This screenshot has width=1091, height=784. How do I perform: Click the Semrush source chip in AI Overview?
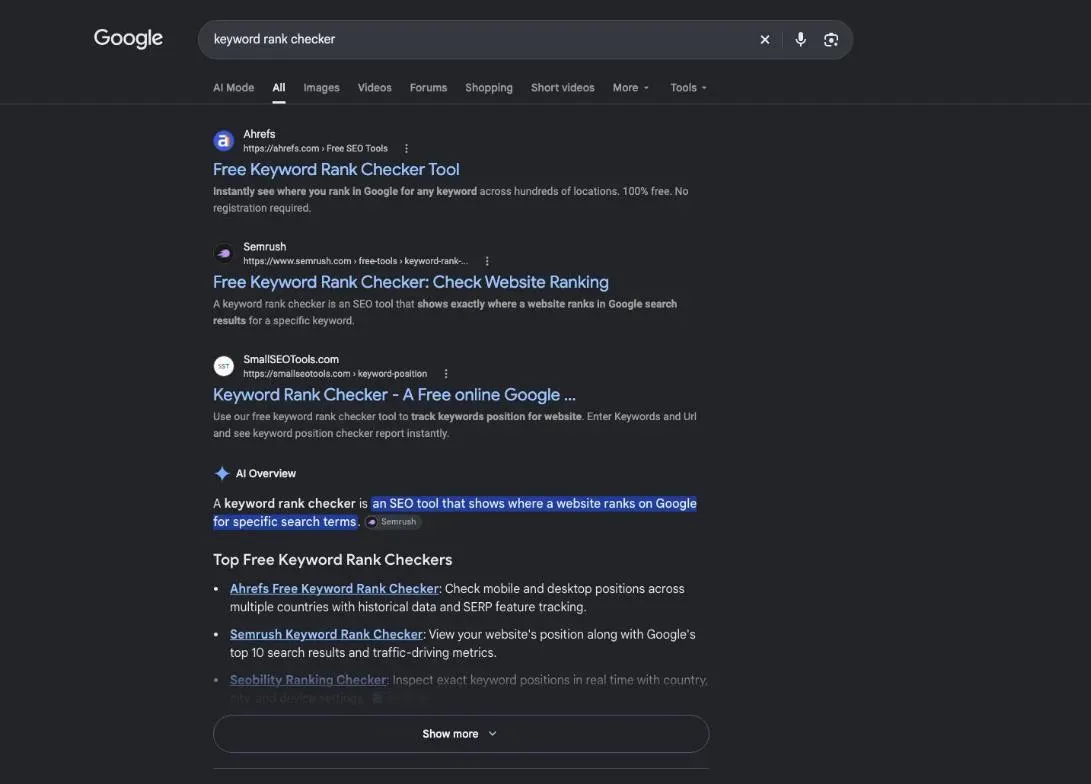click(x=393, y=522)
